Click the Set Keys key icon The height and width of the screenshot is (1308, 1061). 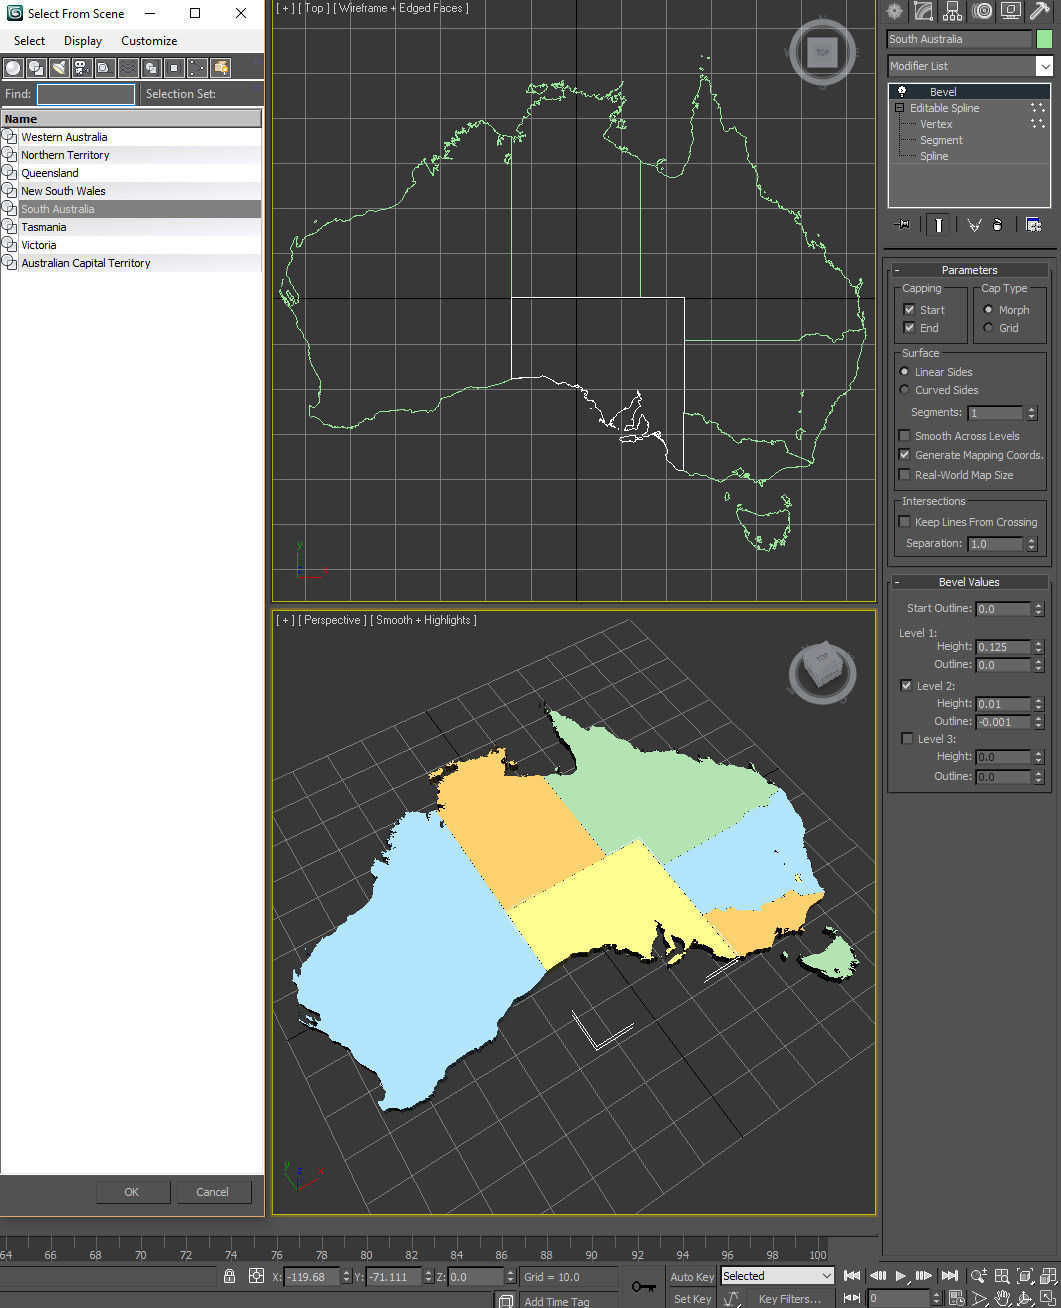[x=644, y=1286]
